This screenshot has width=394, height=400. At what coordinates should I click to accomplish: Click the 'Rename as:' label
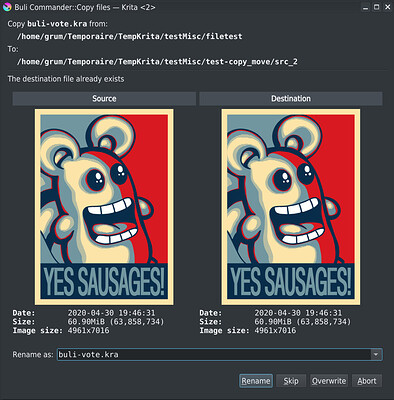coord(33,354)
